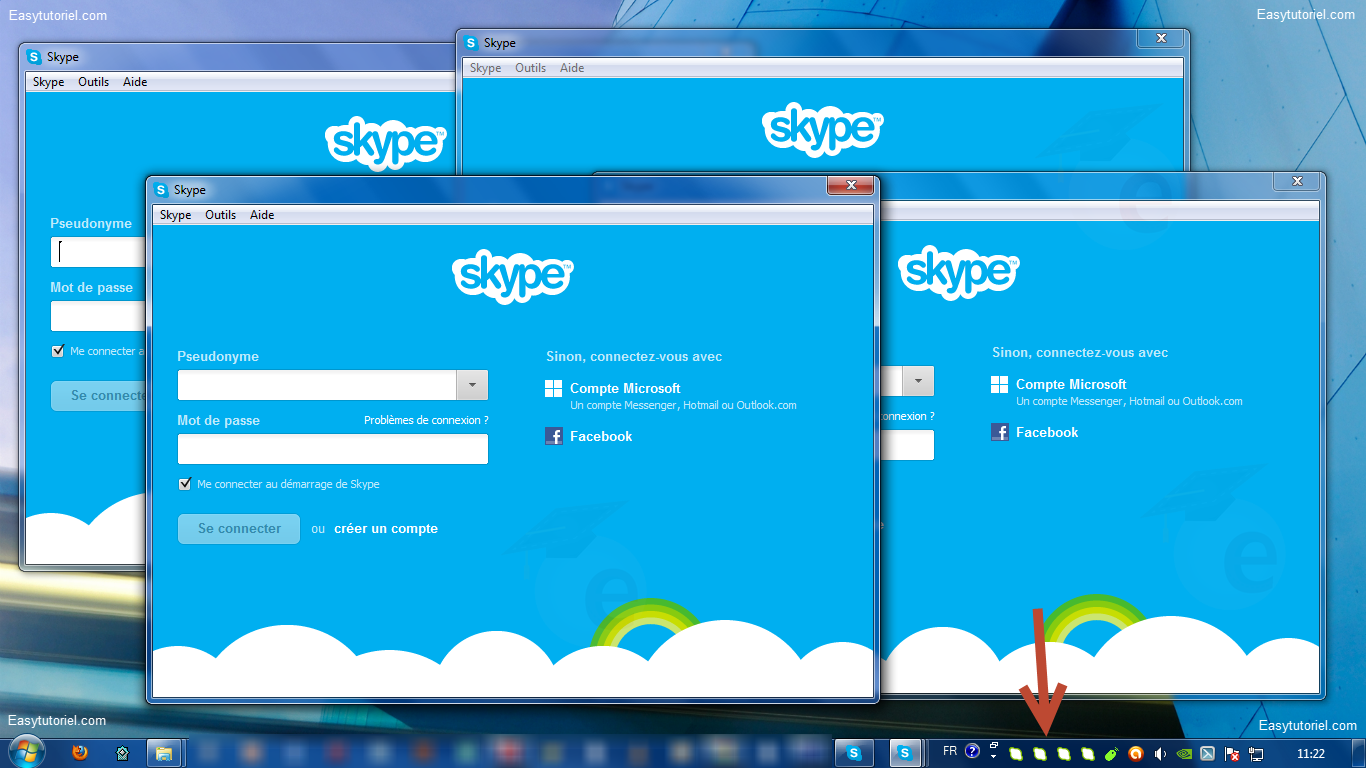
Task: Click the Facebook logo icon in front Skype window
Action: [x=553, y=436]
